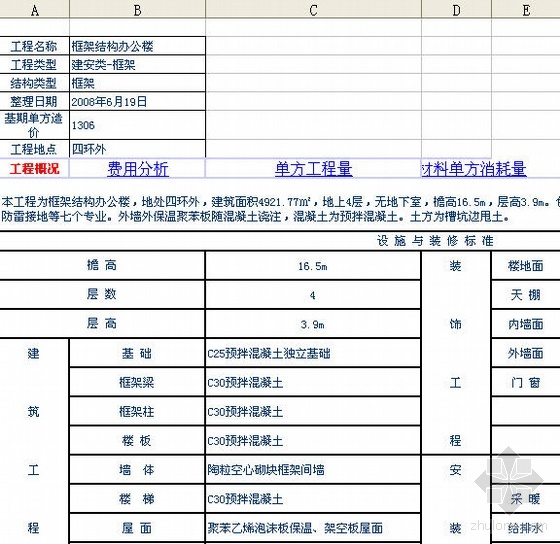Viewport: 560px width, 544px height.
Task: Select column A header
Action: [x=34, y=10]
